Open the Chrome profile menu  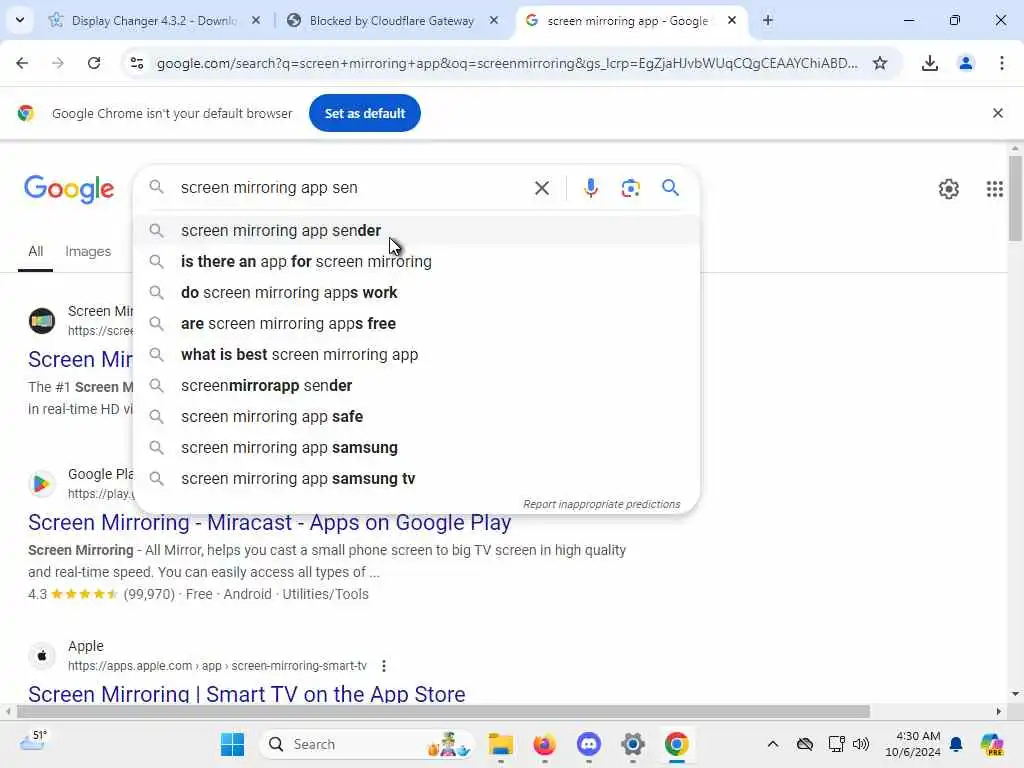966,63
